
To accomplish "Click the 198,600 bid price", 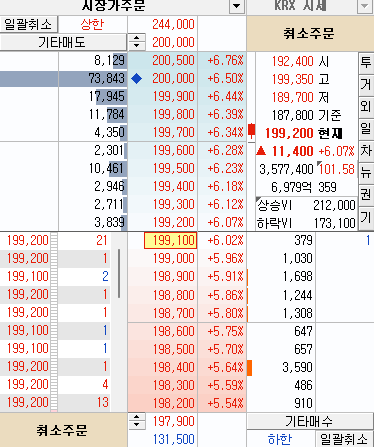I will click(173, 331).
